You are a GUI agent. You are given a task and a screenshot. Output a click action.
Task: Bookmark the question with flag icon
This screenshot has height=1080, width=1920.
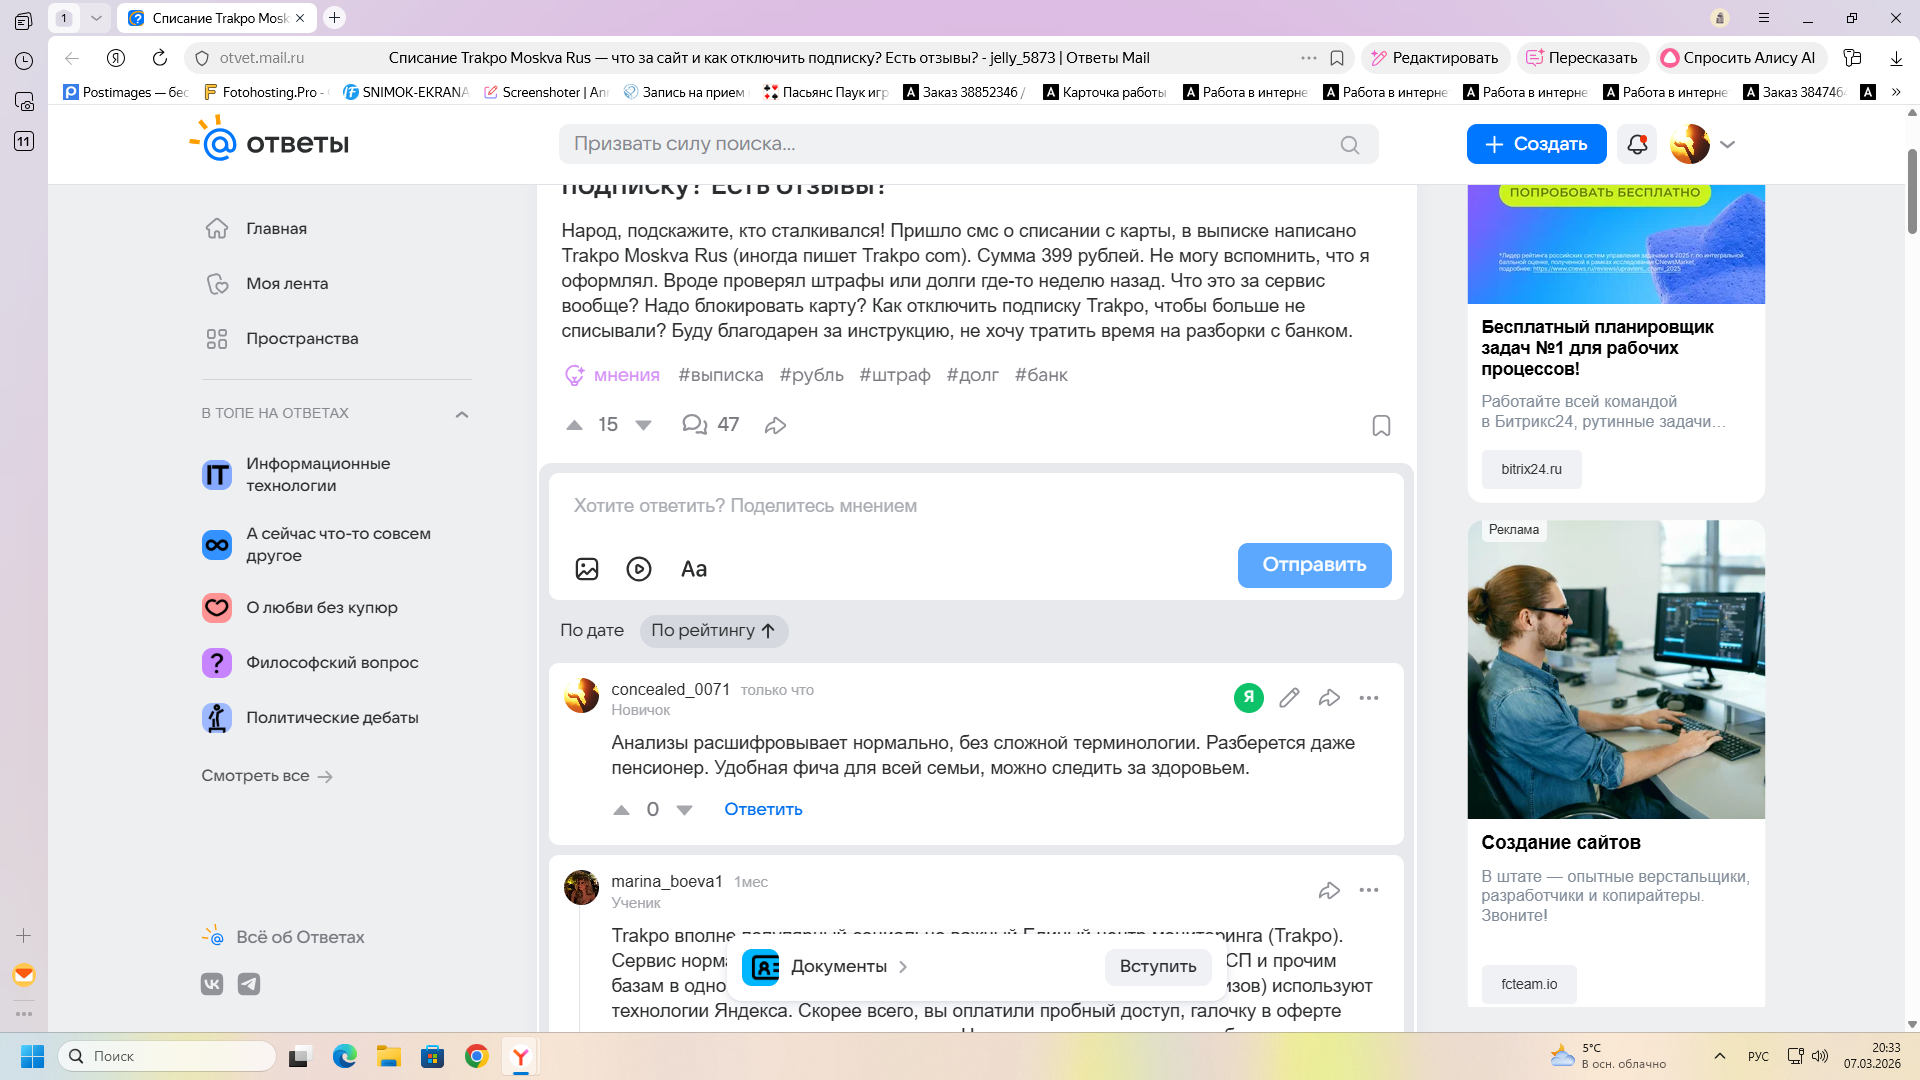(x=1381, y=426)
